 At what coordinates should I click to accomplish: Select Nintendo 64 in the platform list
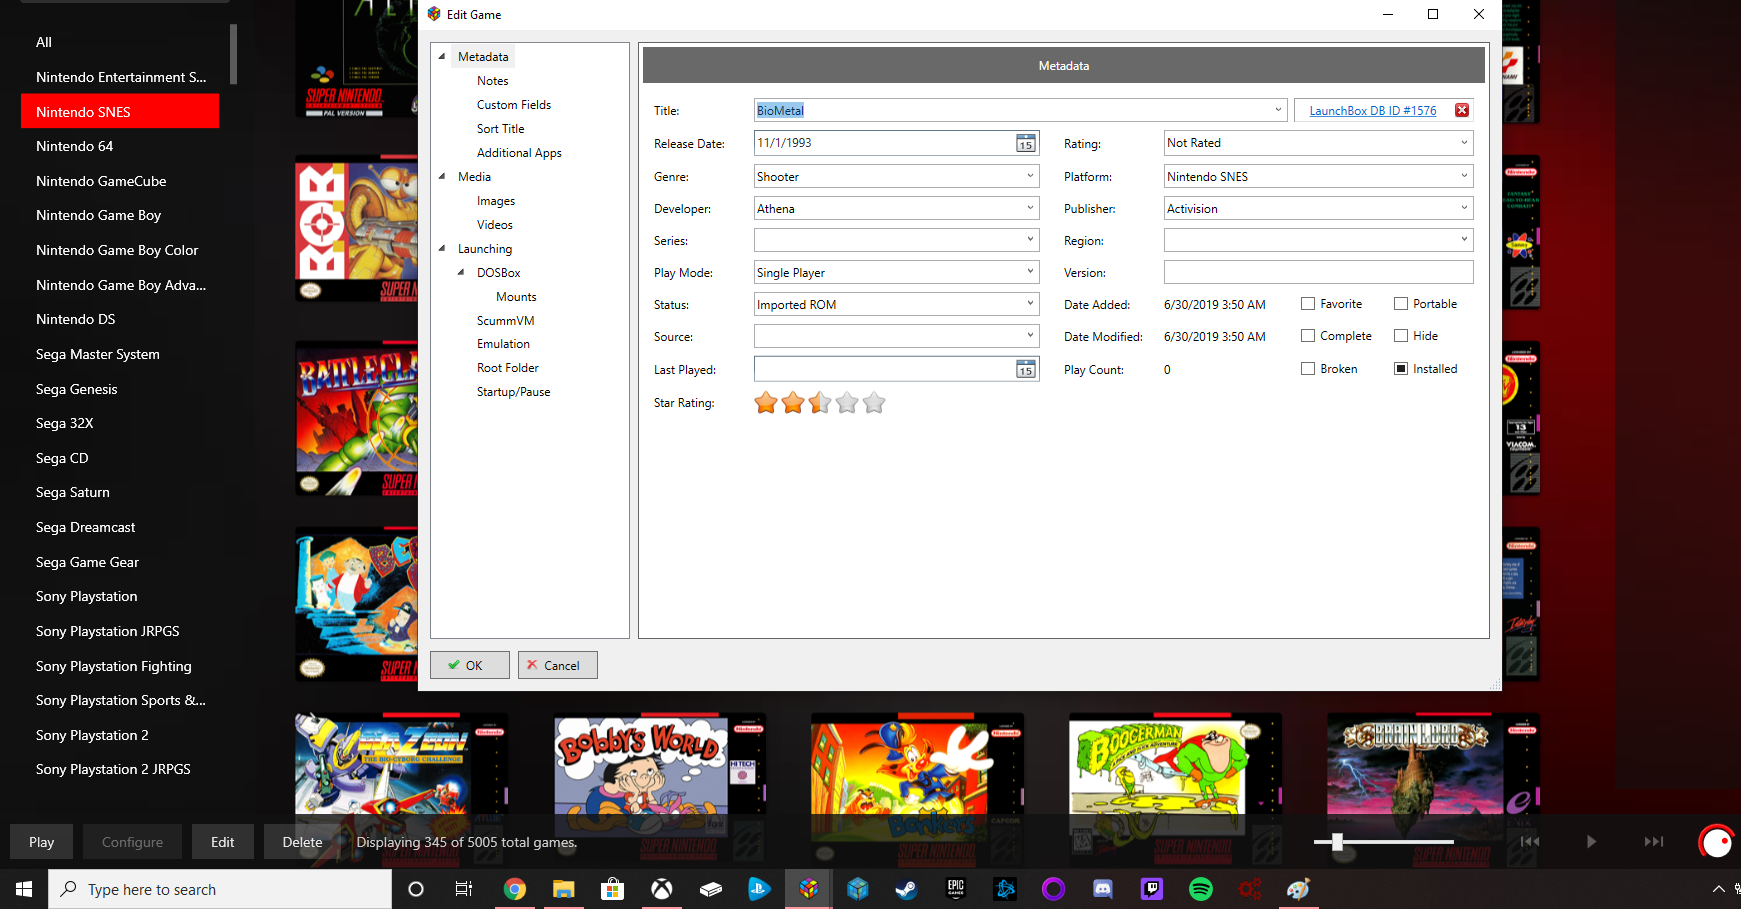coord(75,146)
